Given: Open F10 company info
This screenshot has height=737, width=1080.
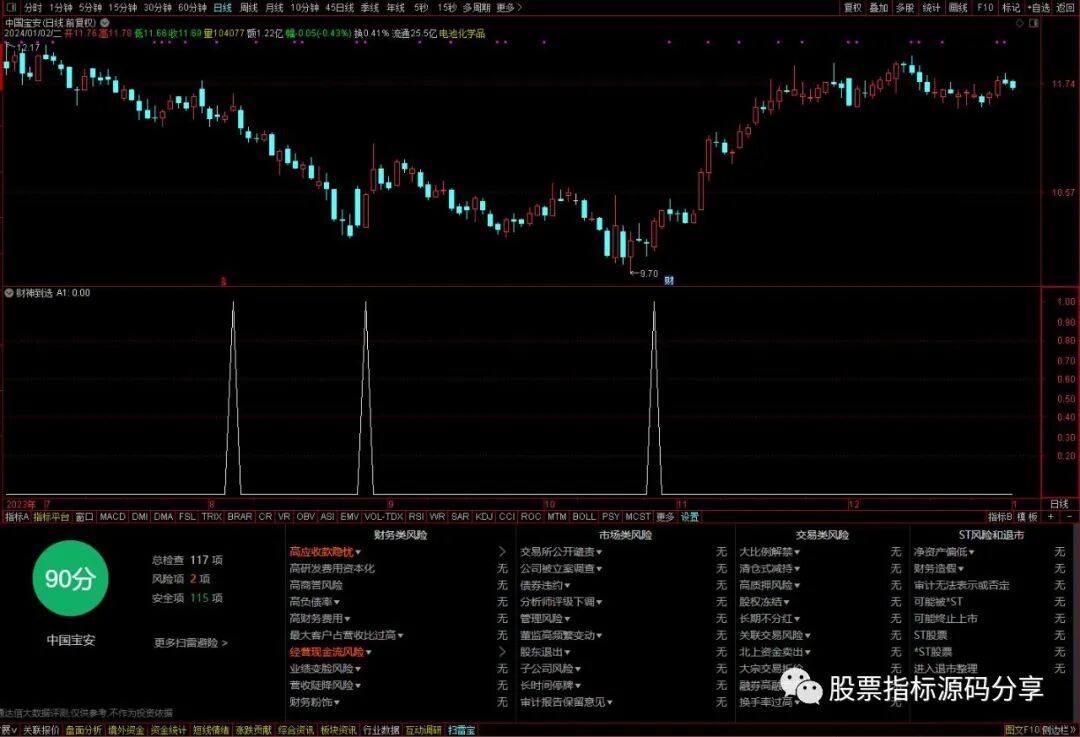Looking at the screenshot, I should [985, 8].
